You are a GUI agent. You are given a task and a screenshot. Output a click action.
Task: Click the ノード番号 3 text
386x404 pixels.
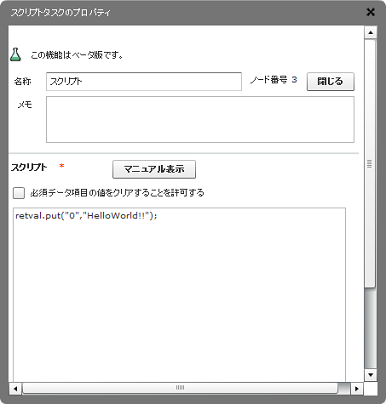tap(273, 80)
